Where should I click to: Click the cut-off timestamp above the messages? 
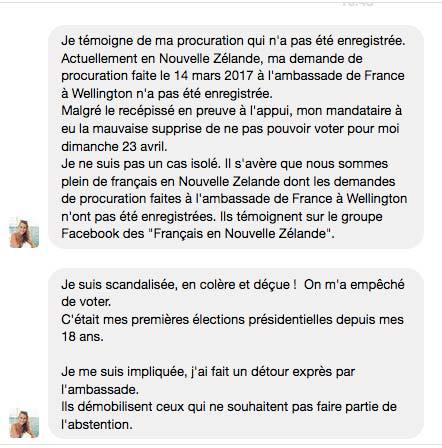[358, 3]
